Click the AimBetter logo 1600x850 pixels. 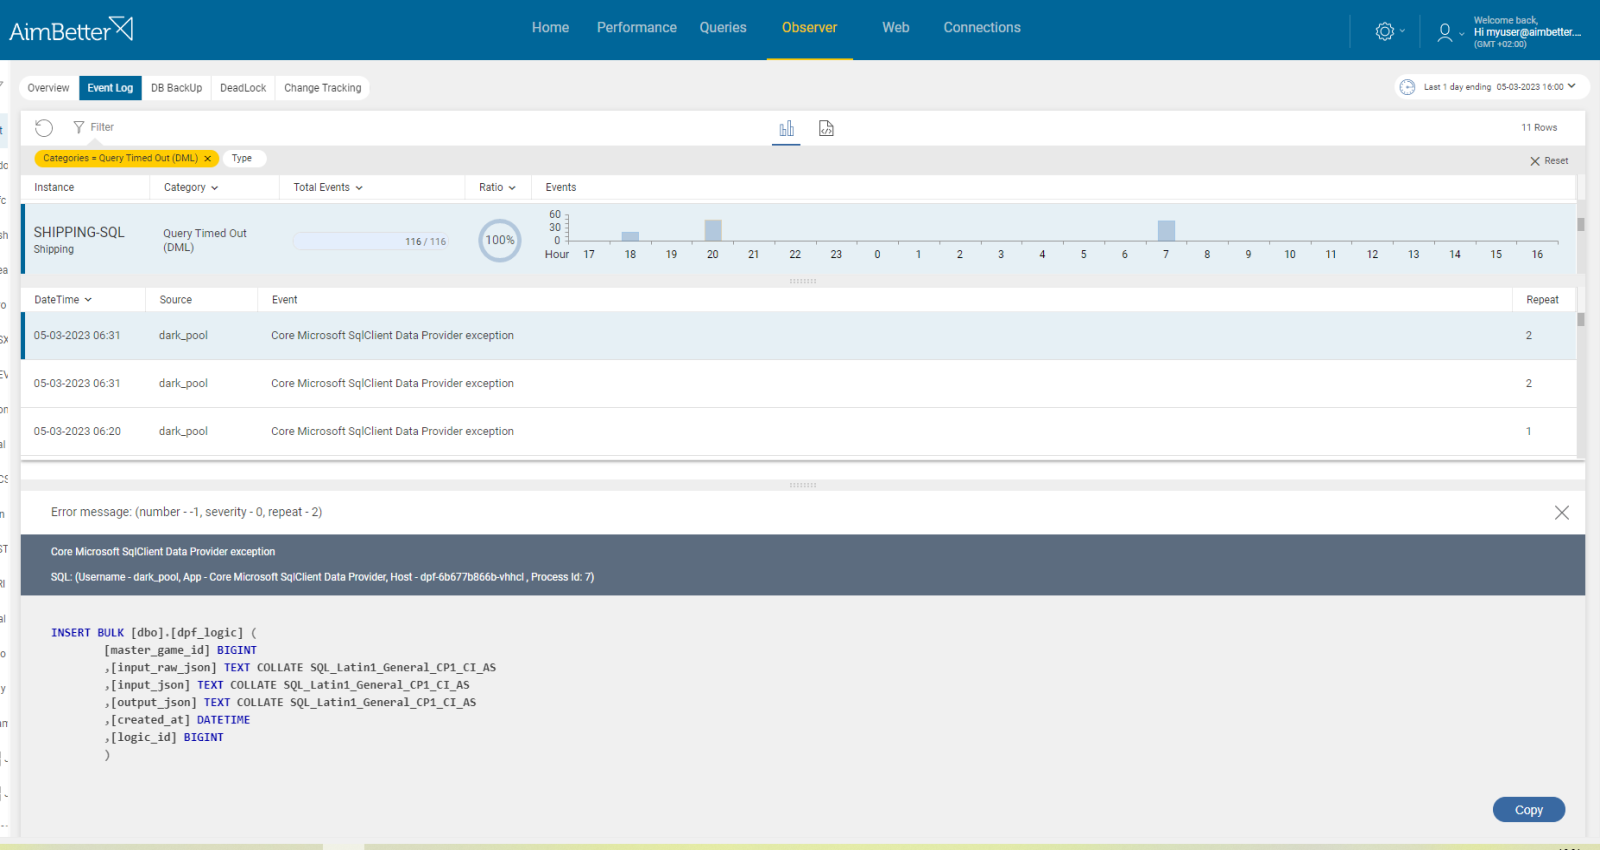point(71,29)
